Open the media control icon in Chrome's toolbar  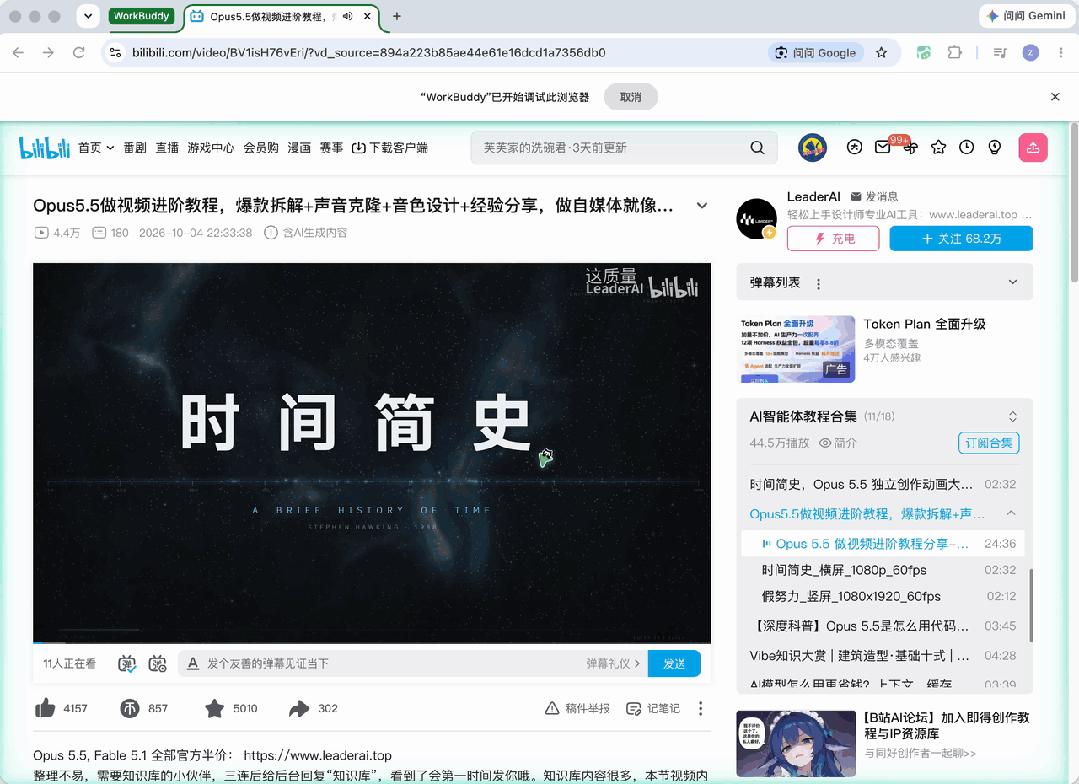click(1000, 52)
